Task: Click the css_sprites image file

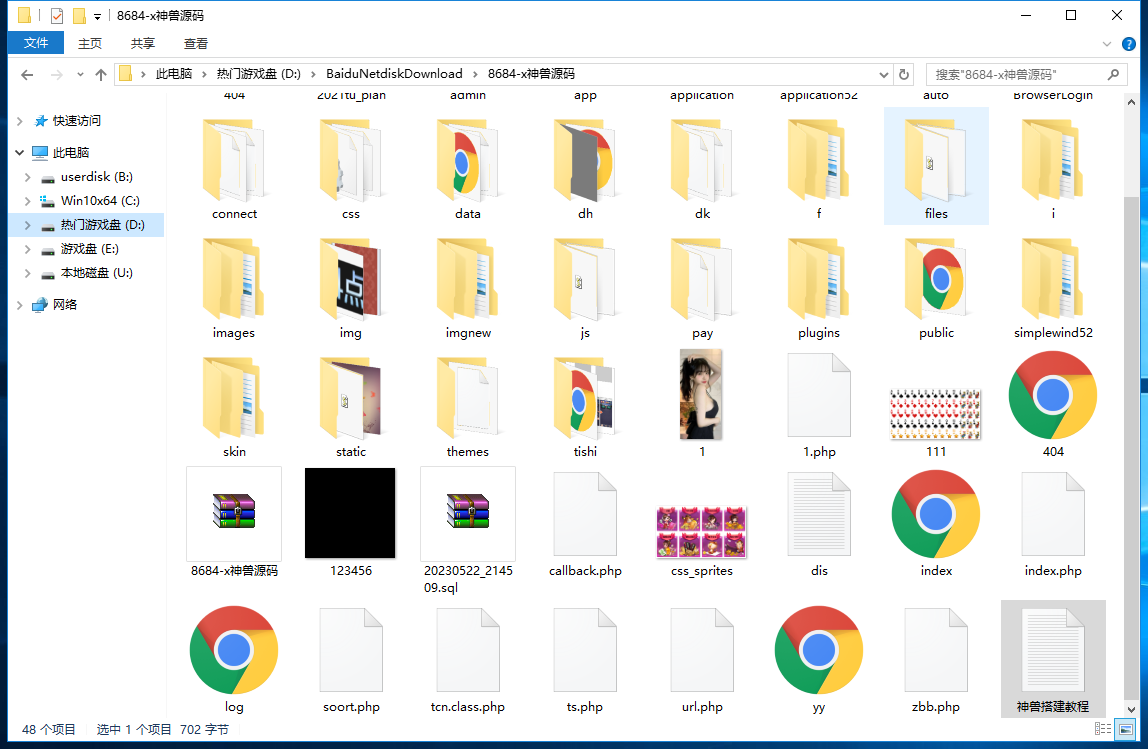Action: tap(701, 531)
